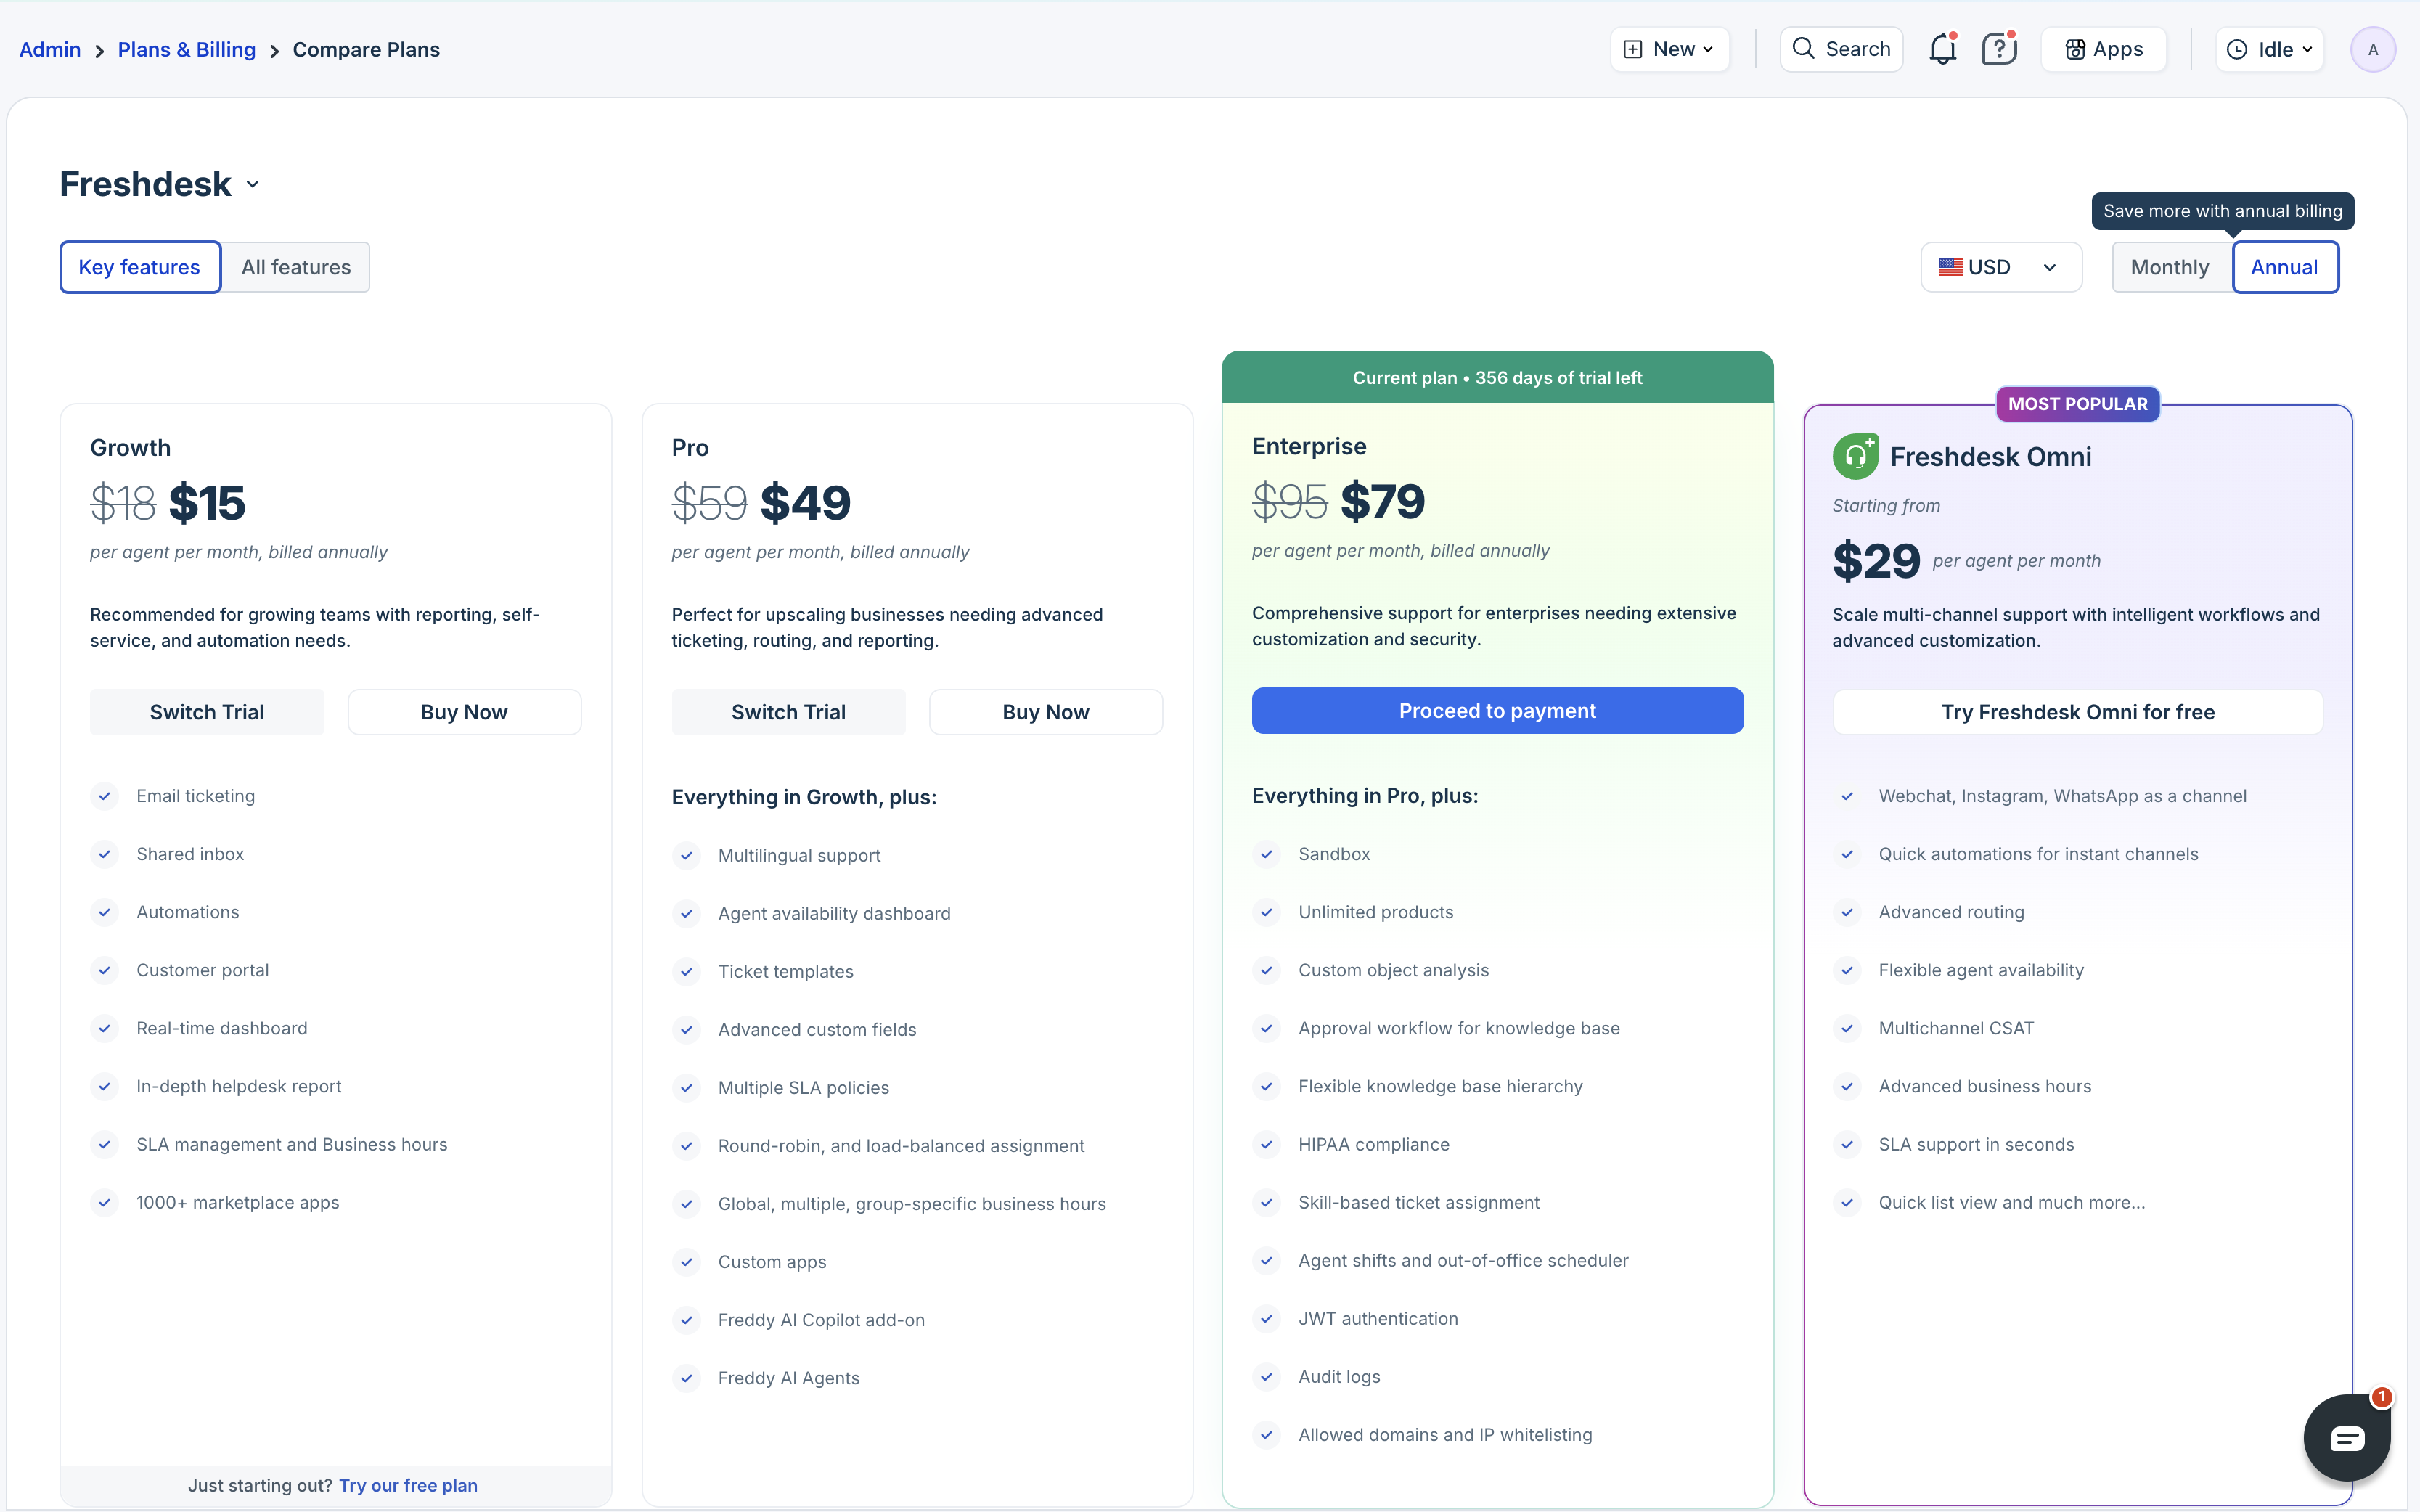Click Proceed to payment button
The image size is (2420, 1512).
[1497, 711]
